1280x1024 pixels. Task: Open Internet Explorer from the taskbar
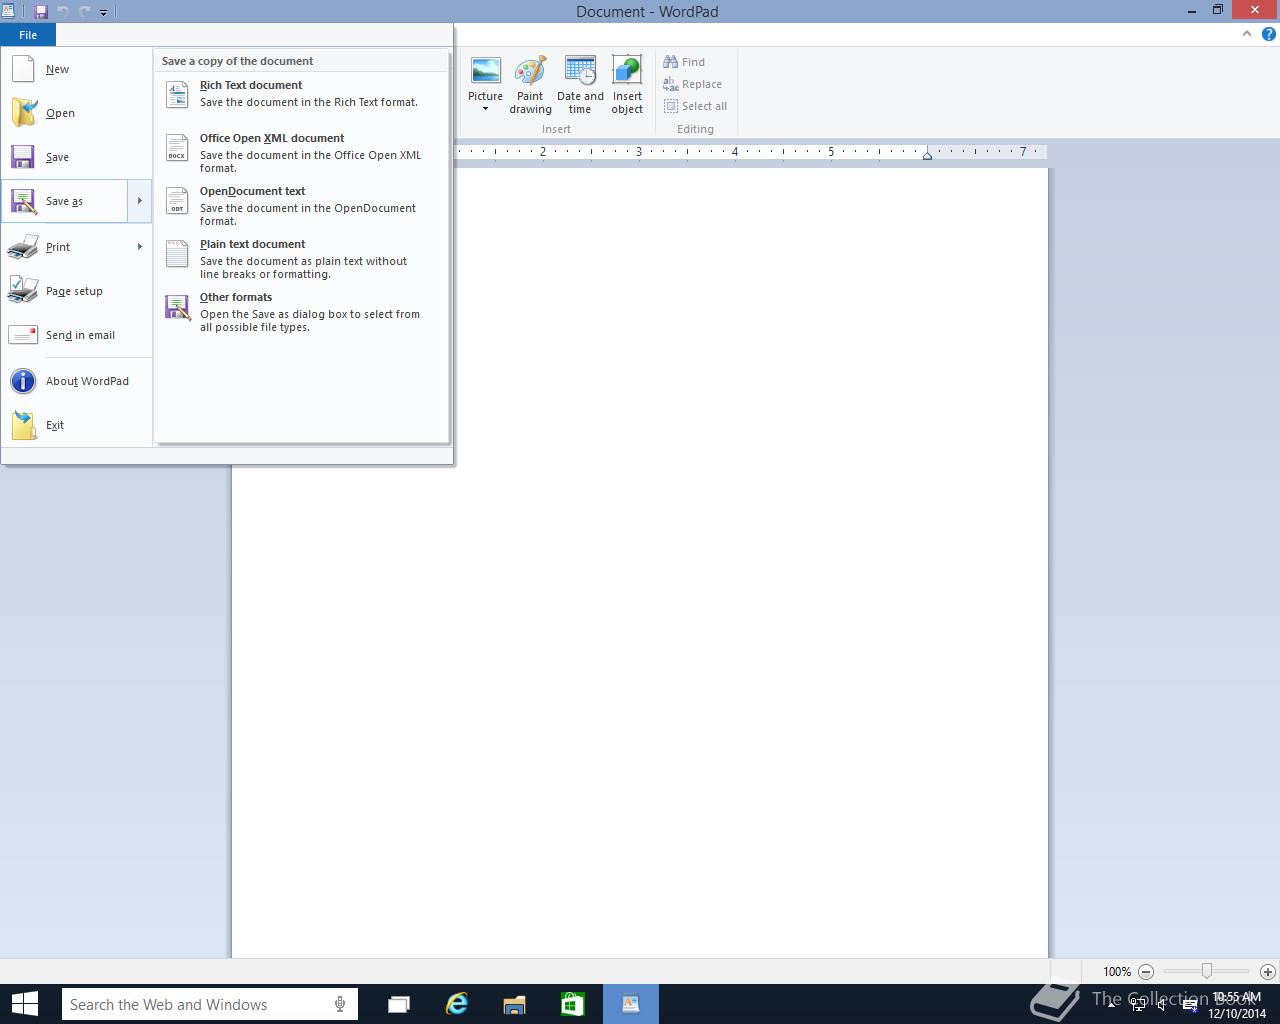(457, 1004)
